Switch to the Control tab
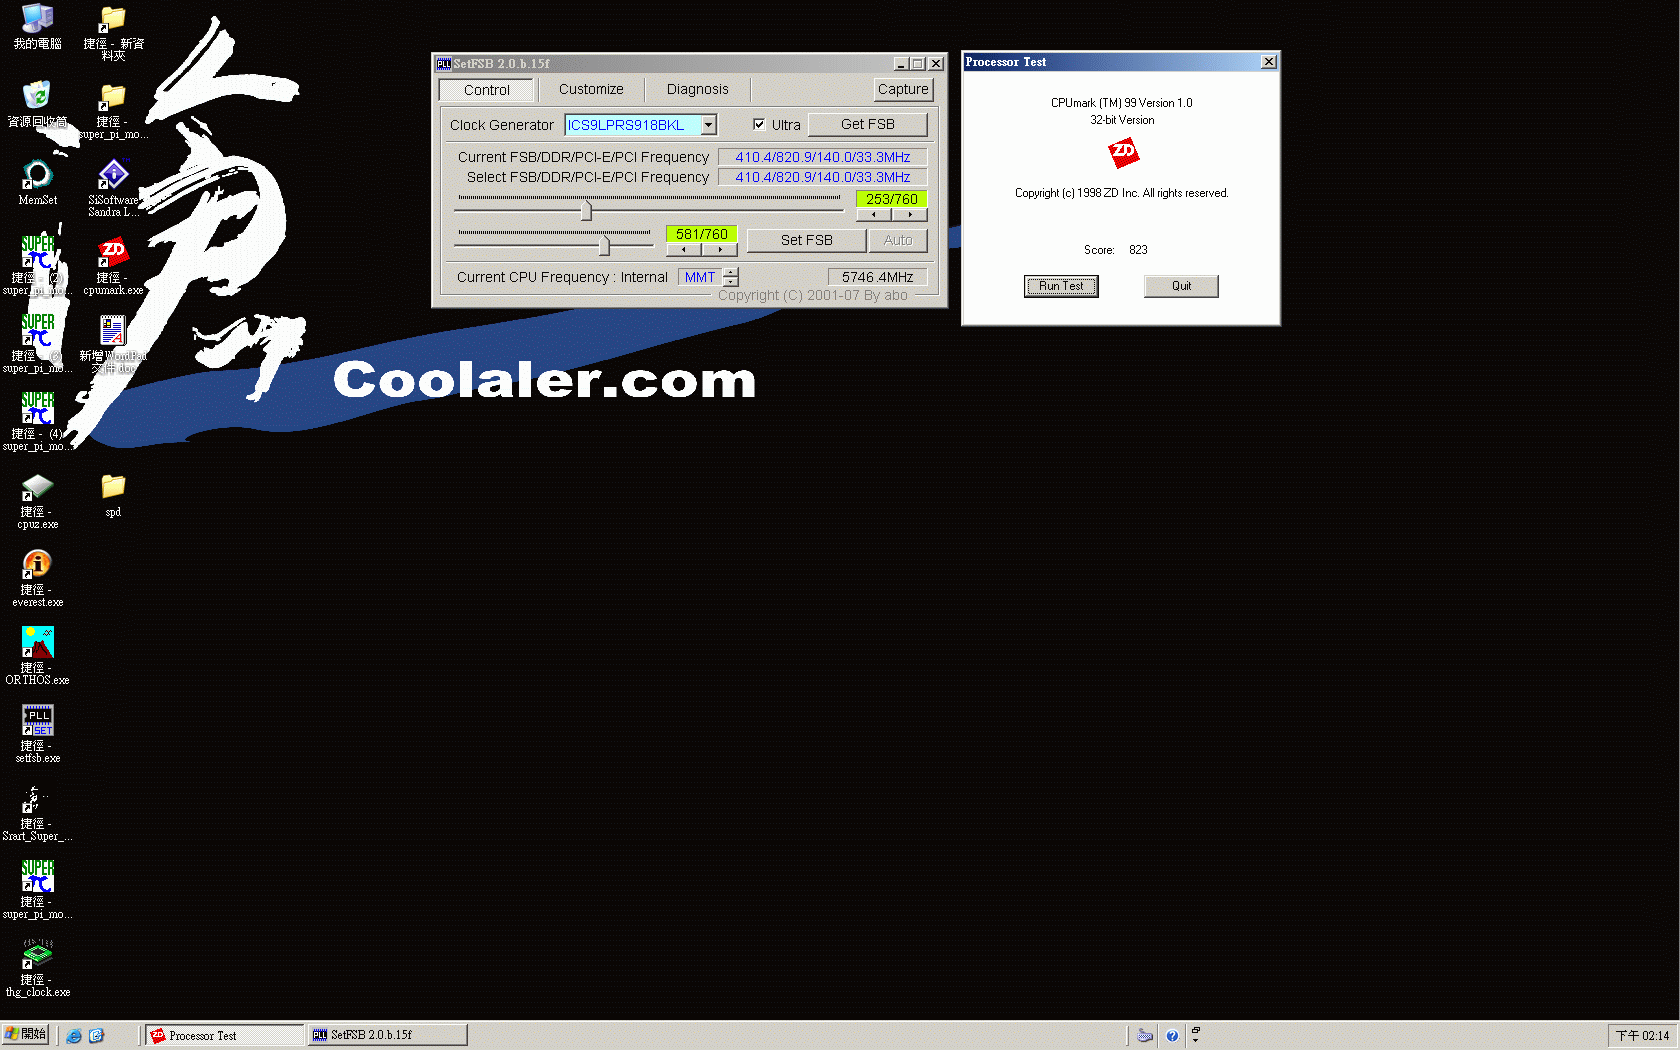Image resolution: width=1680 pixels, height=1050 pixels. coord(487,90)
